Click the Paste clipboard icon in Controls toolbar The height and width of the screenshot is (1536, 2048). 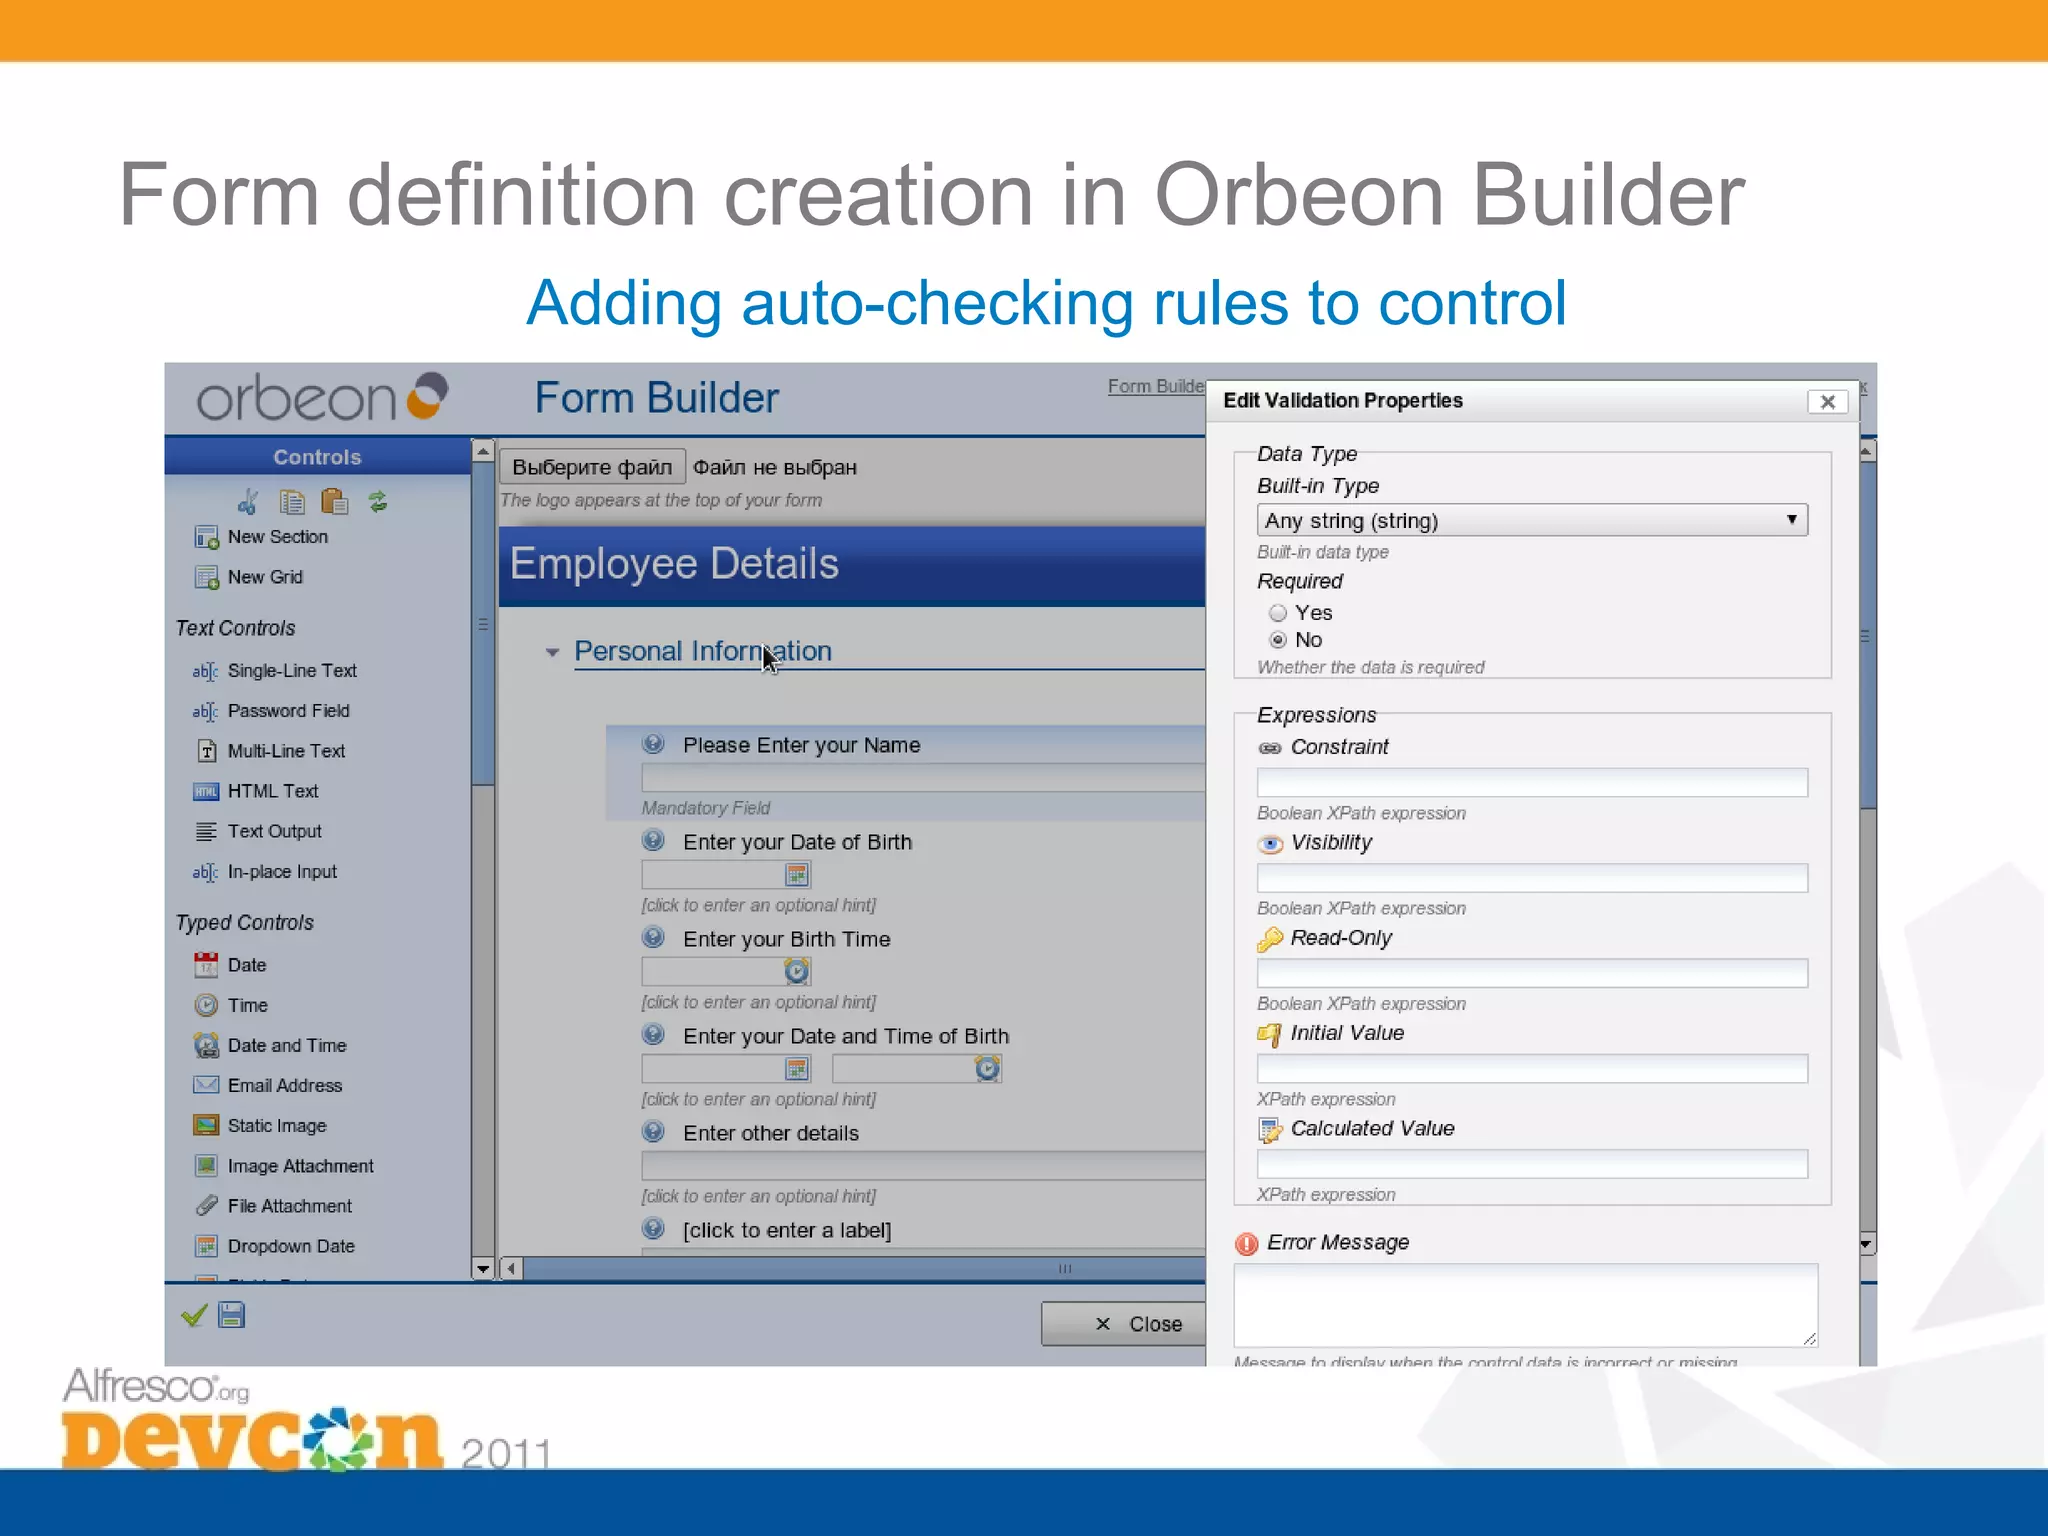pos(335,501)
